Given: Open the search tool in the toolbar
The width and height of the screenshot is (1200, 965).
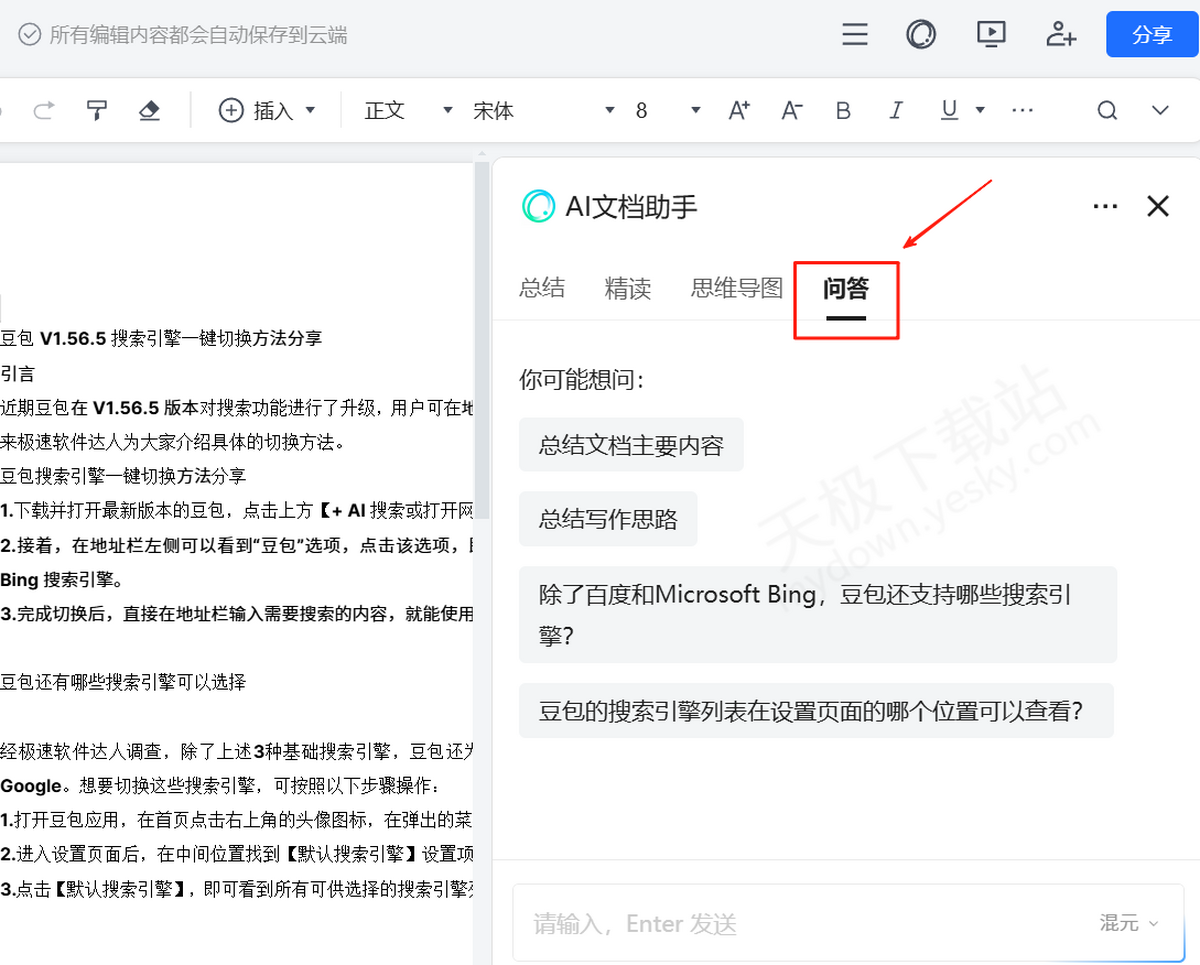Looking at the screenshot, I should [x=1107, y=110].
